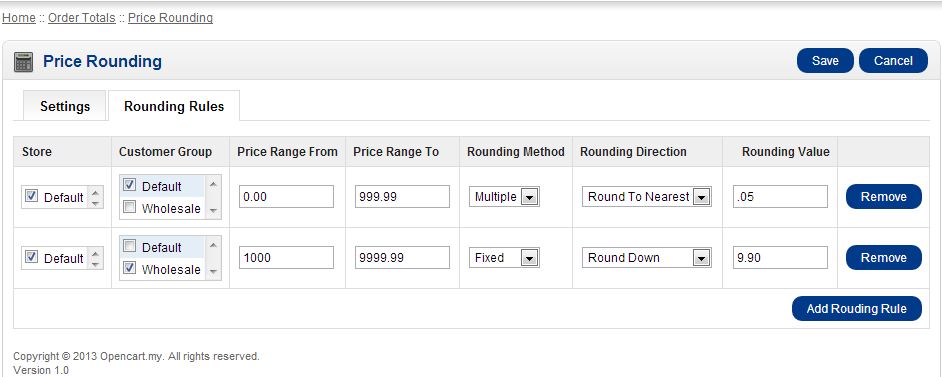Save the price rounding settings

pos(825,61)
